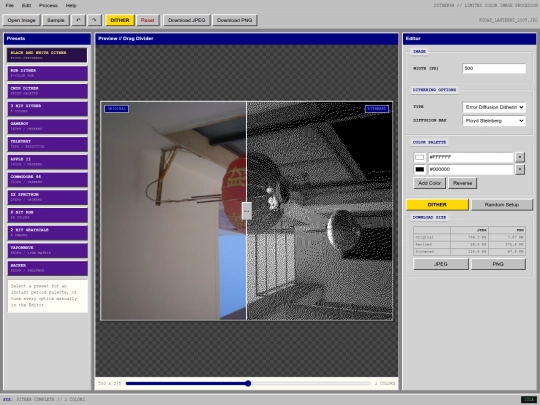Click the PNG button under Download Size

point(498,264)
